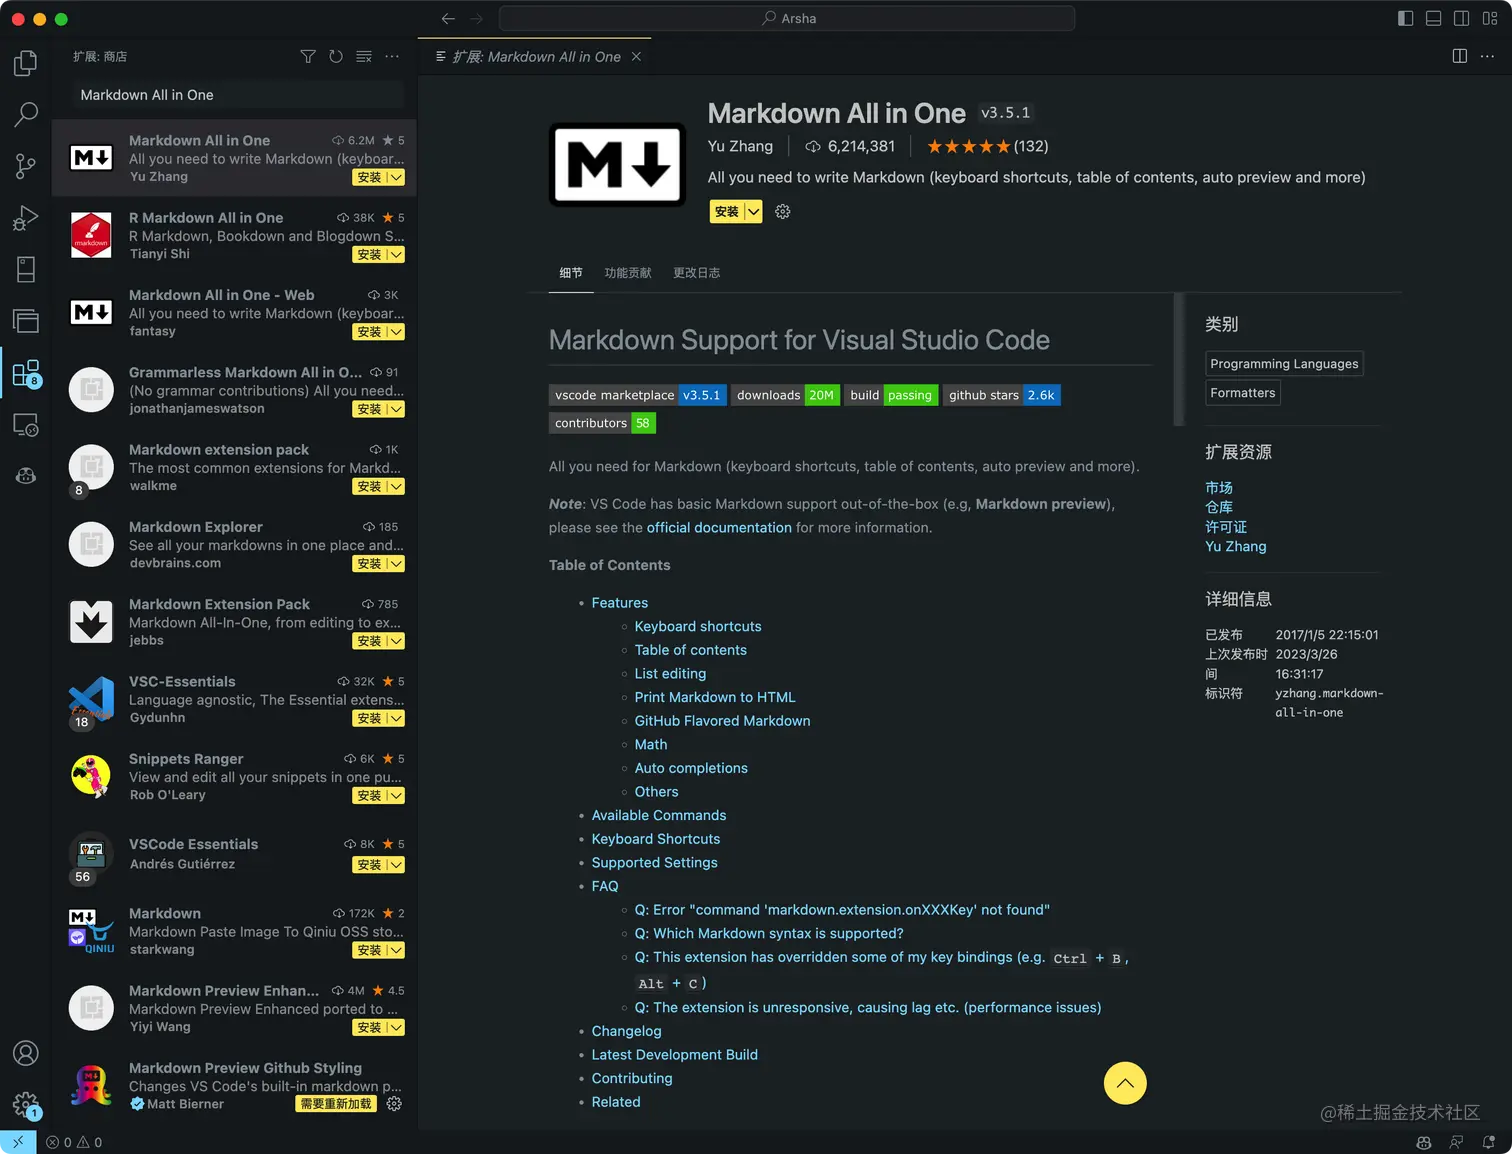The height and width of the screenshot is (1154, 1512).
Task: Open the 仓库 repository link
Action: pos(1219,508)
